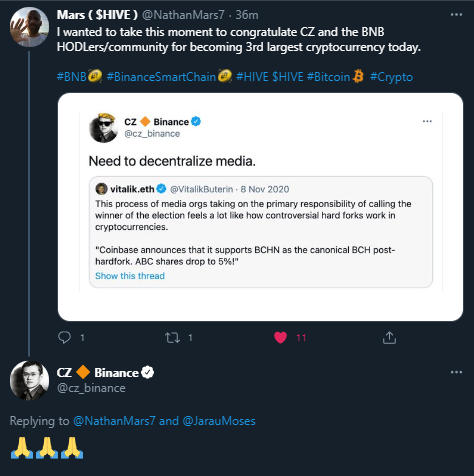Unlike the tweet via the red heart
474x476 pixels.
tap(280, 337)
